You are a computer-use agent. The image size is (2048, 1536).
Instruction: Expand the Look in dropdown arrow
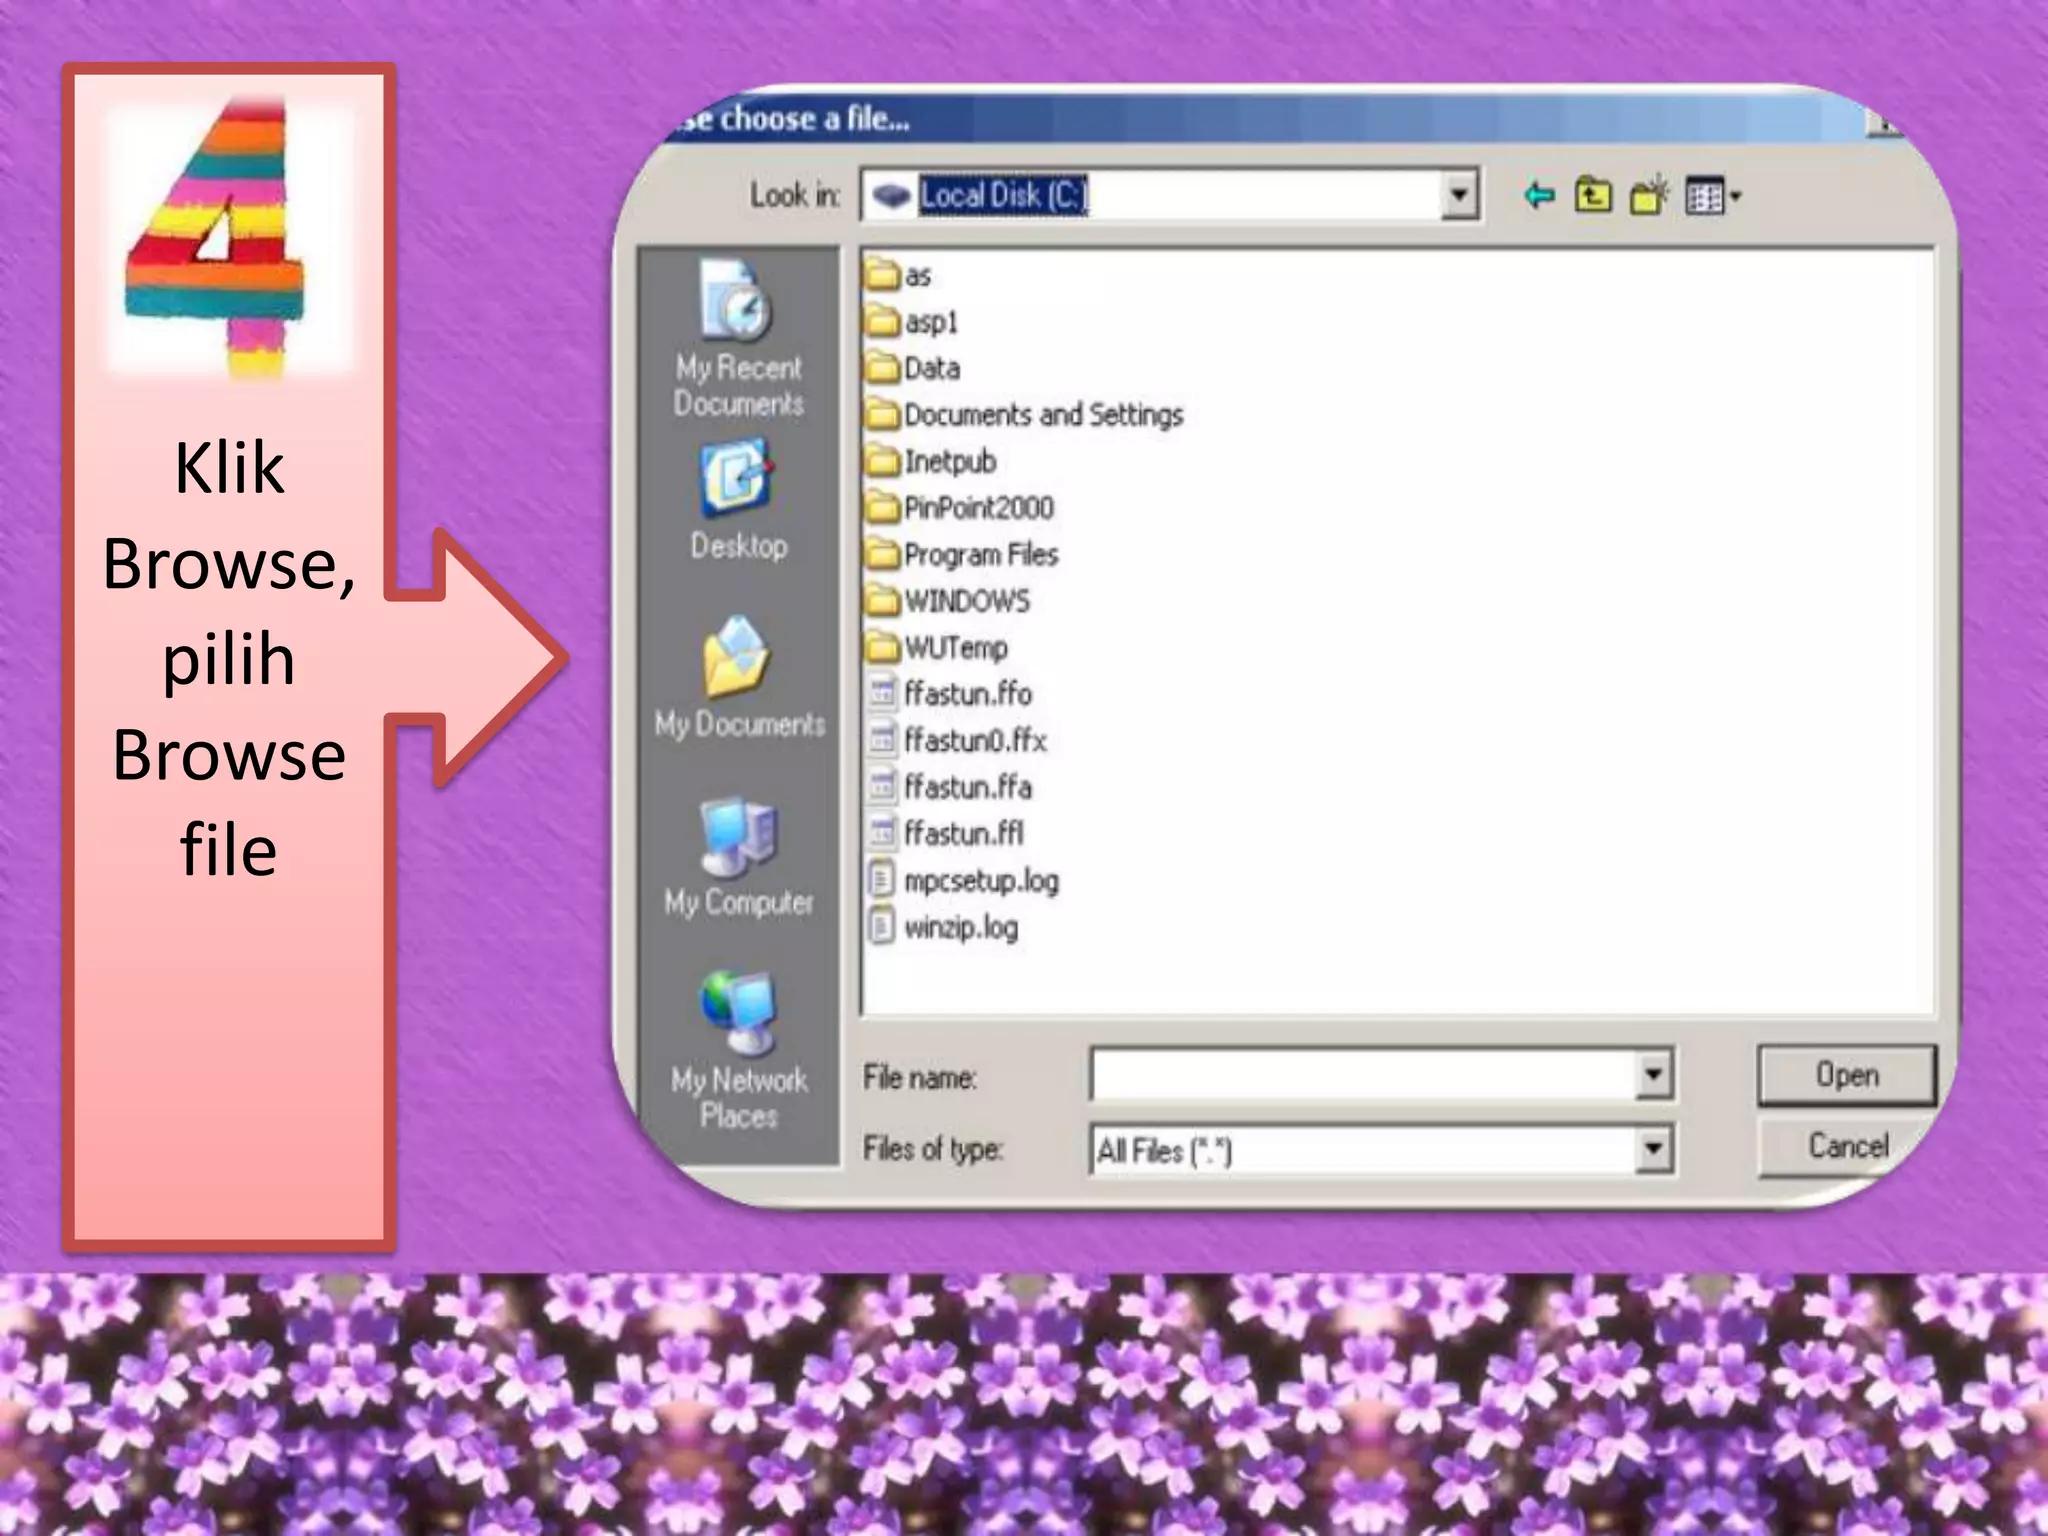coord(1459,195)
